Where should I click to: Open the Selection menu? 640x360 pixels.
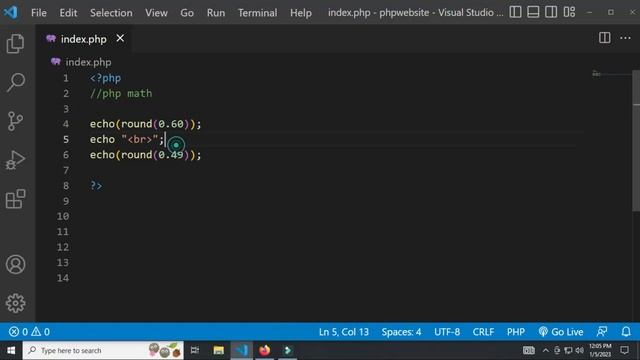click(111, 13)
